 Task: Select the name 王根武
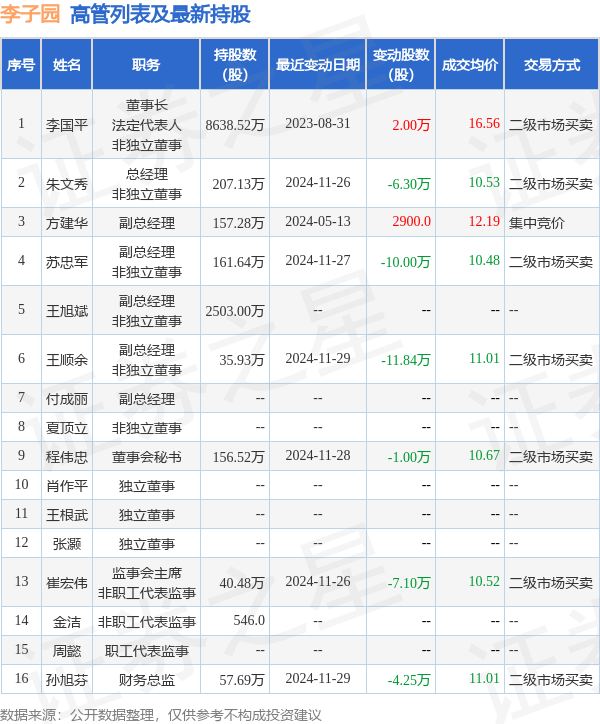tap(67, 515)
